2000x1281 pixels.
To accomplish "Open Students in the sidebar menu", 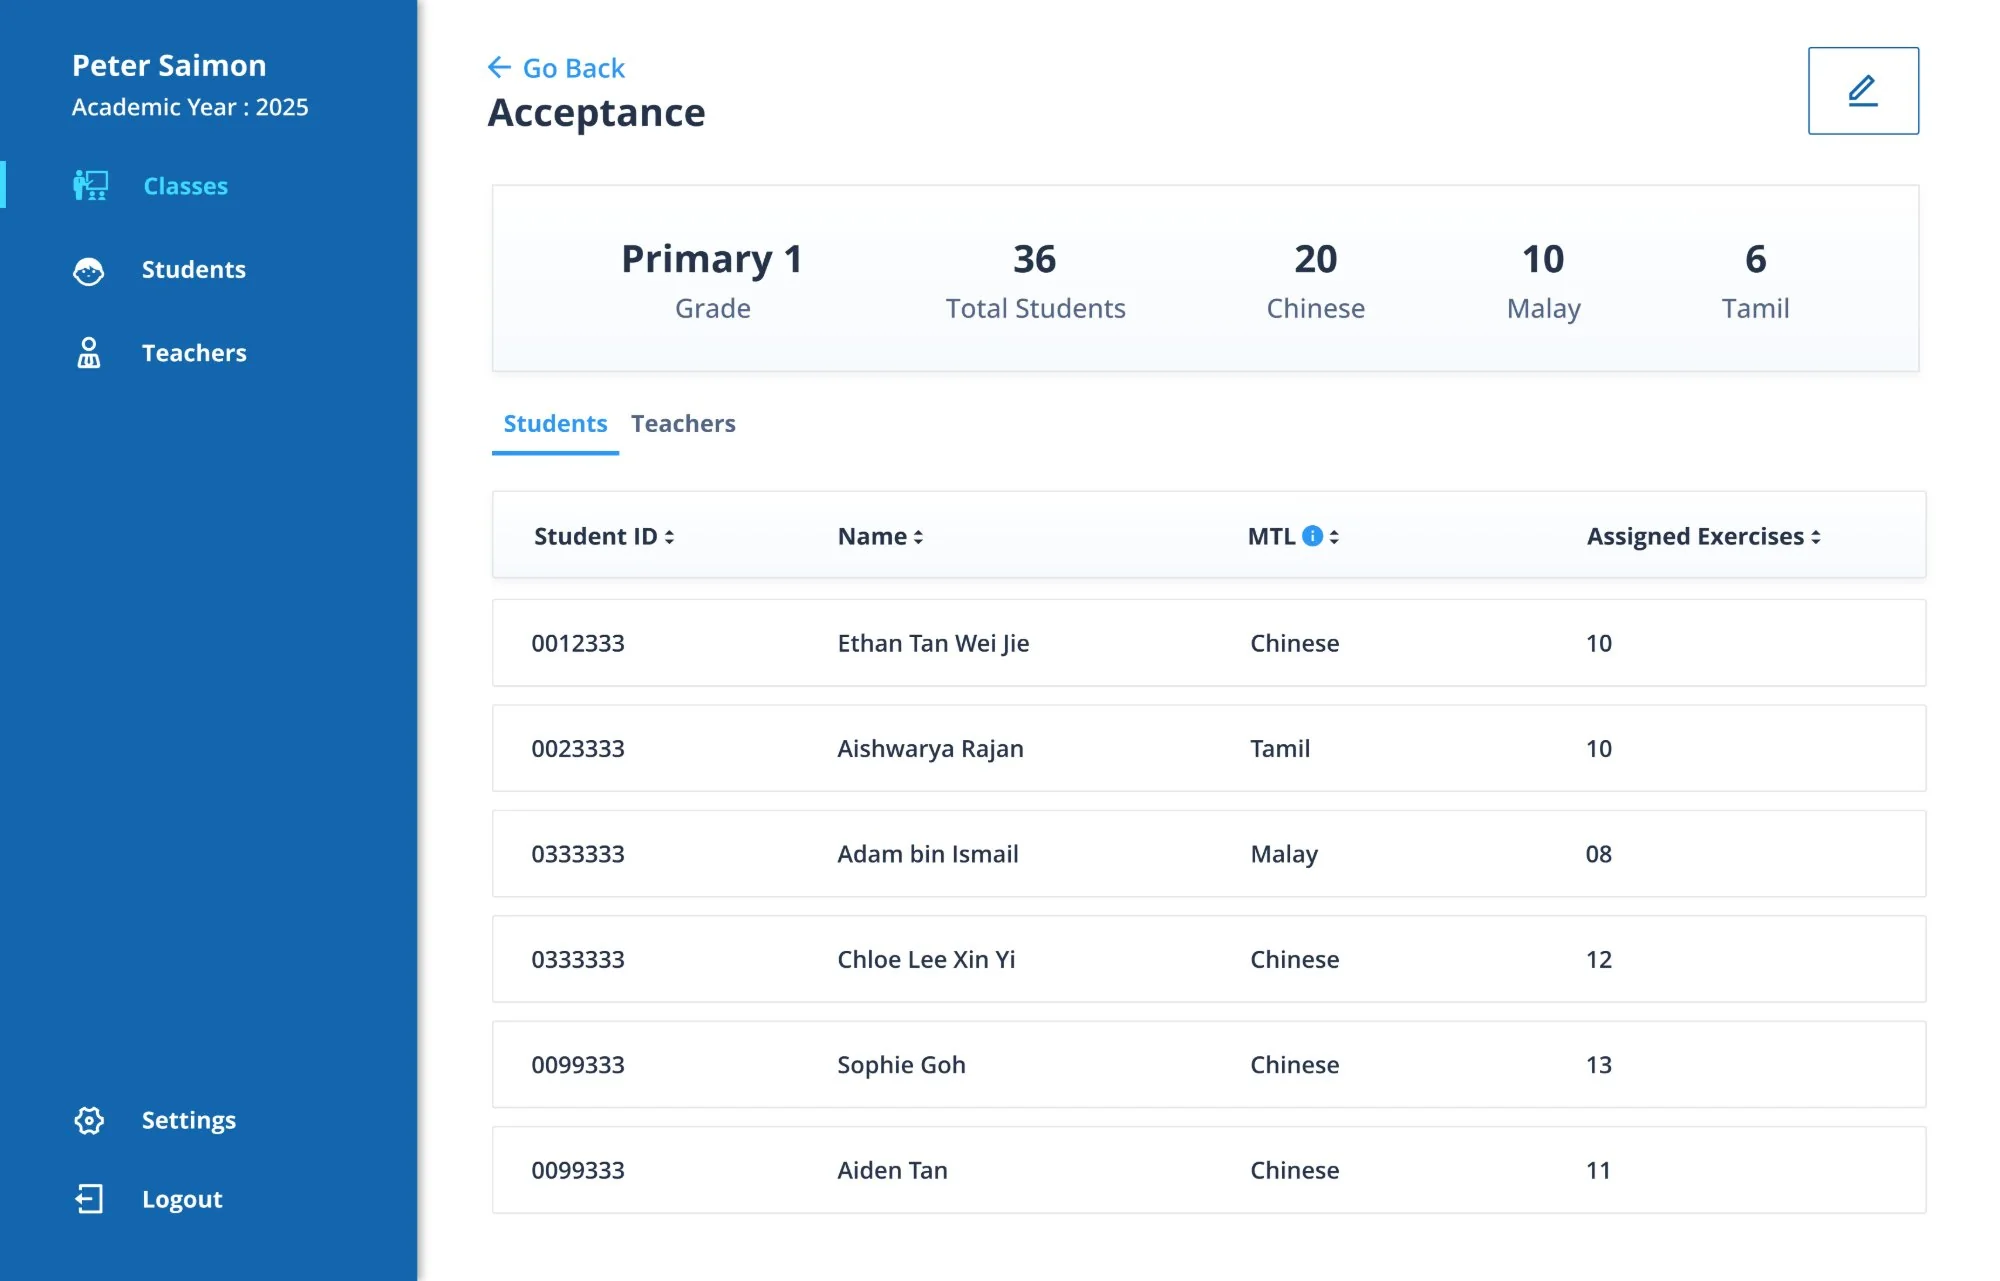I will (x=194, y=270).
